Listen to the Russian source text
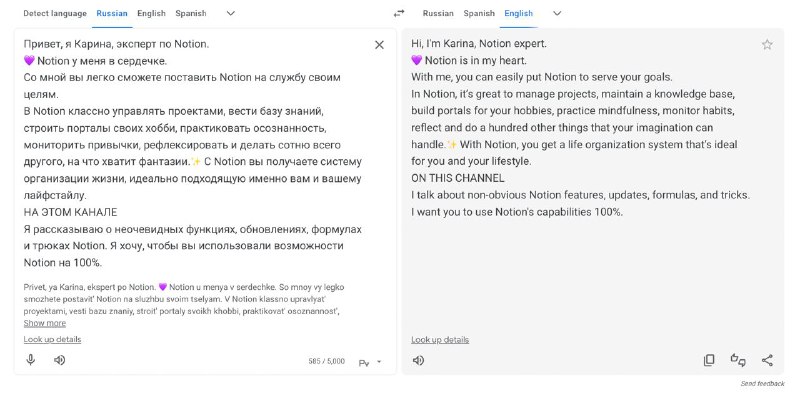 60,360
